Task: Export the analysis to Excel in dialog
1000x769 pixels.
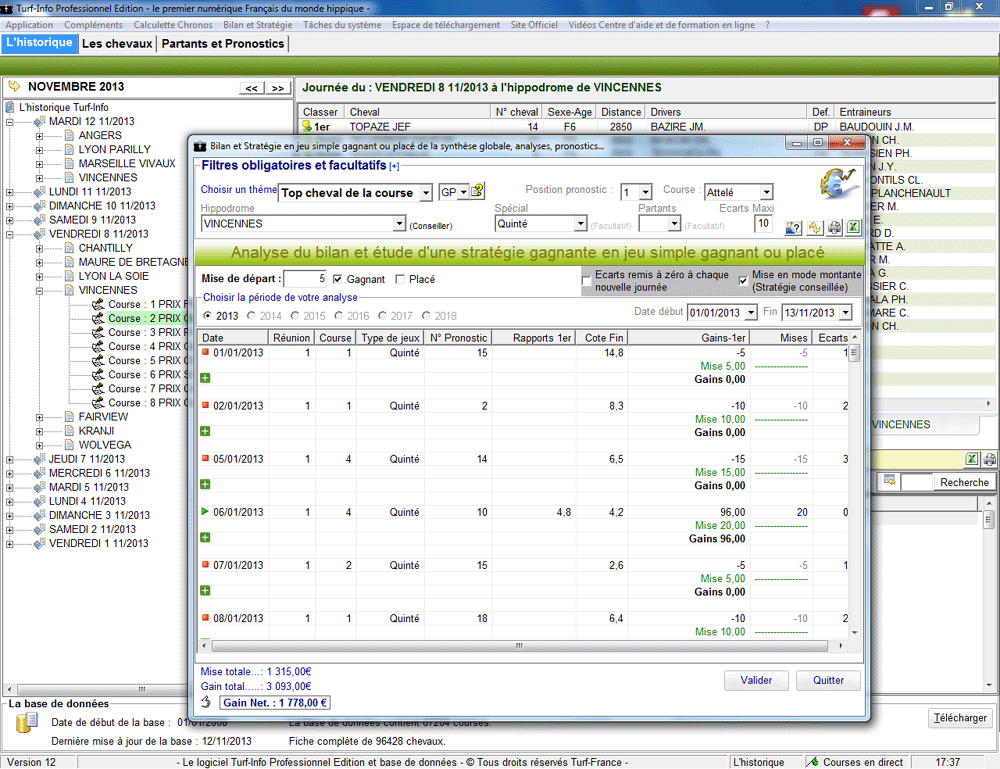Action: pyautogui.click(x=853, y=228)
